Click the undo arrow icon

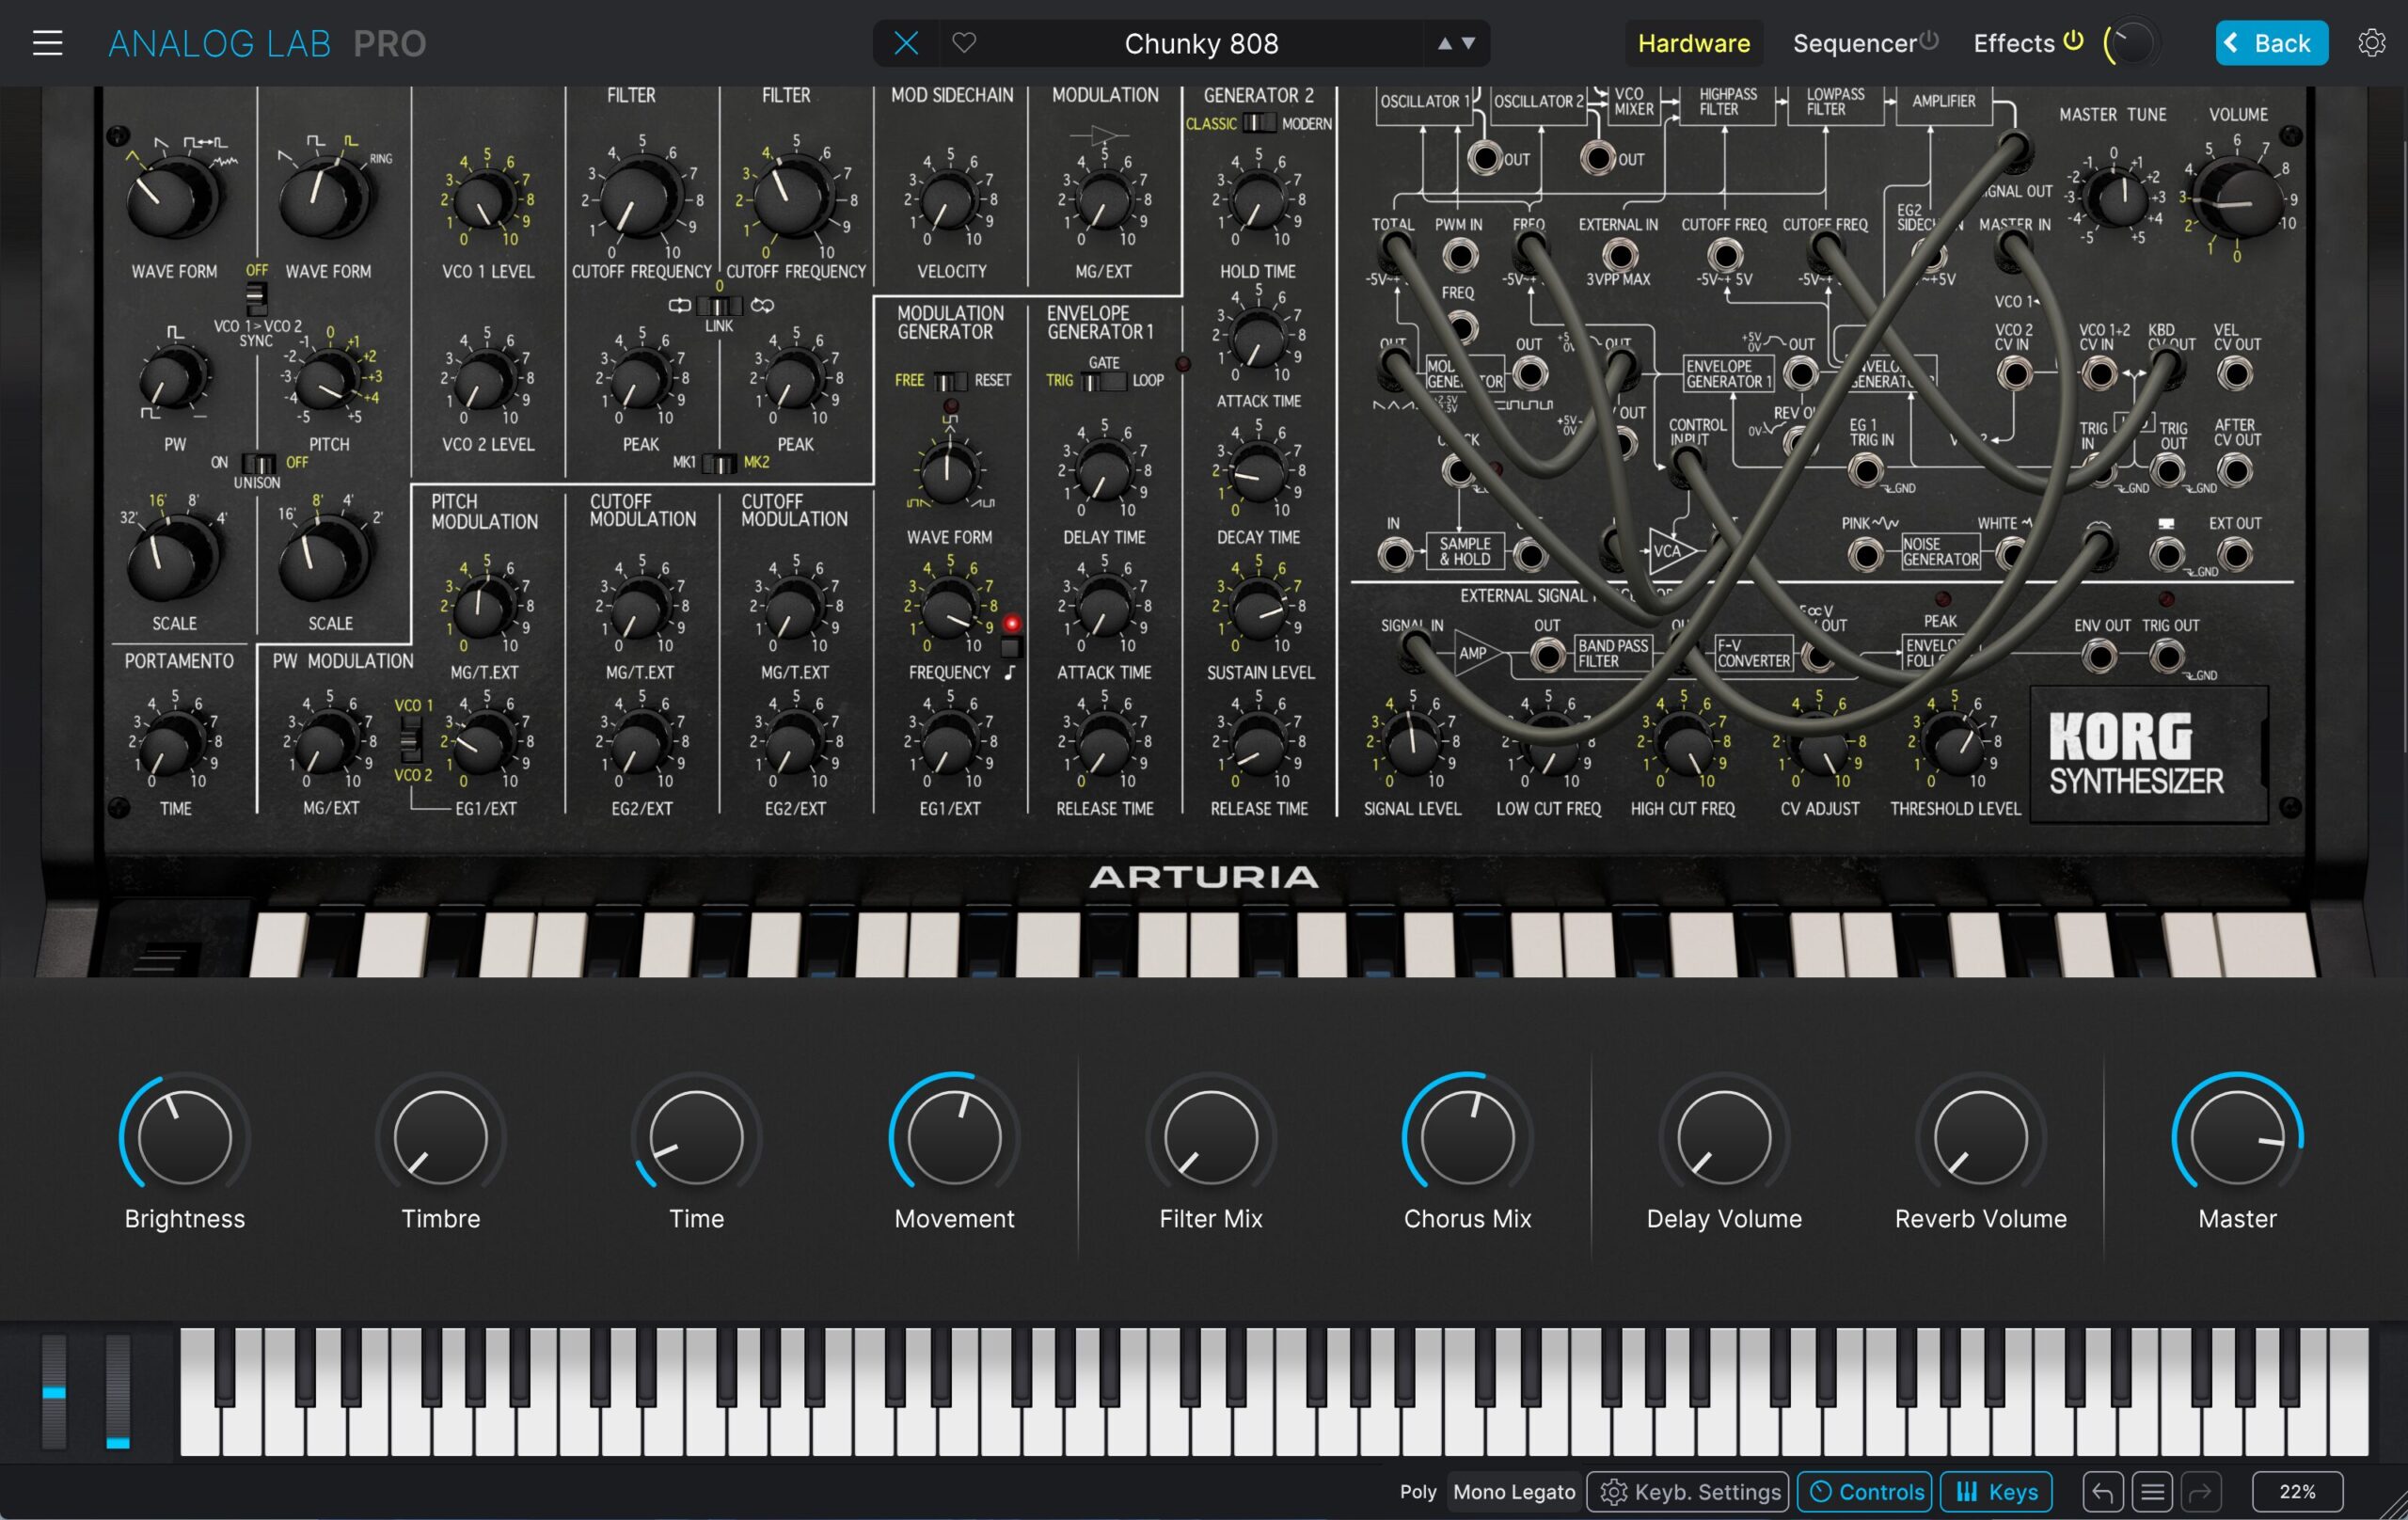click(x=2102, y=1492)
